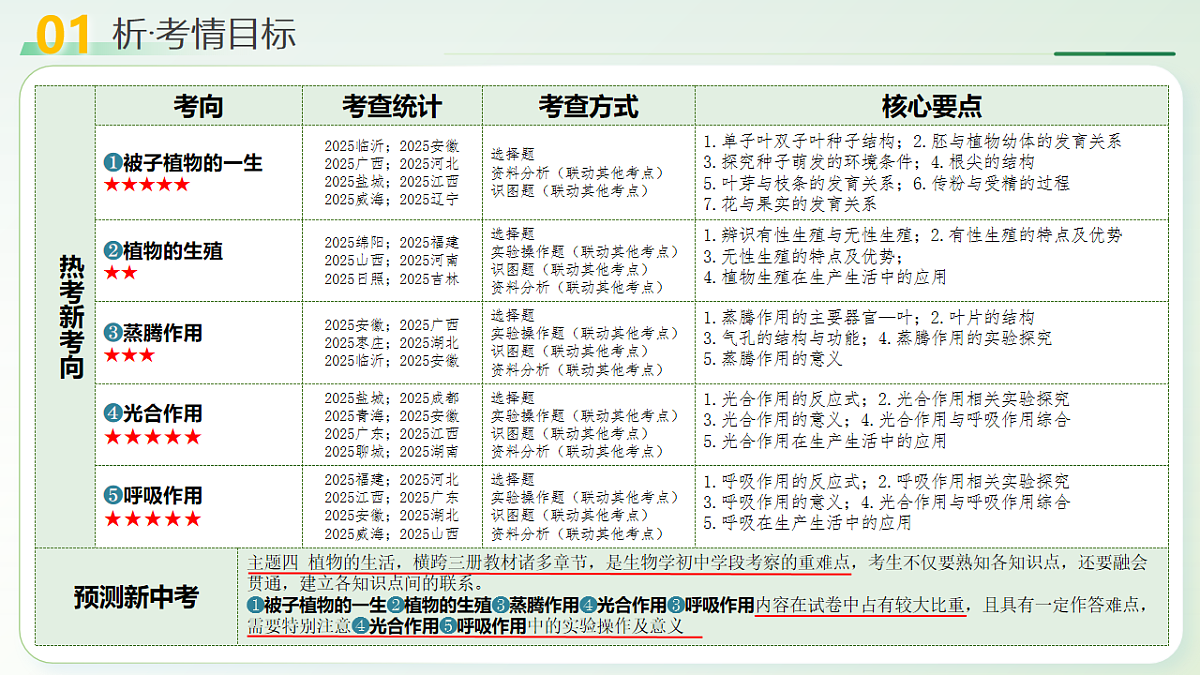Click the 2025吉林 statistics entry

428,279
